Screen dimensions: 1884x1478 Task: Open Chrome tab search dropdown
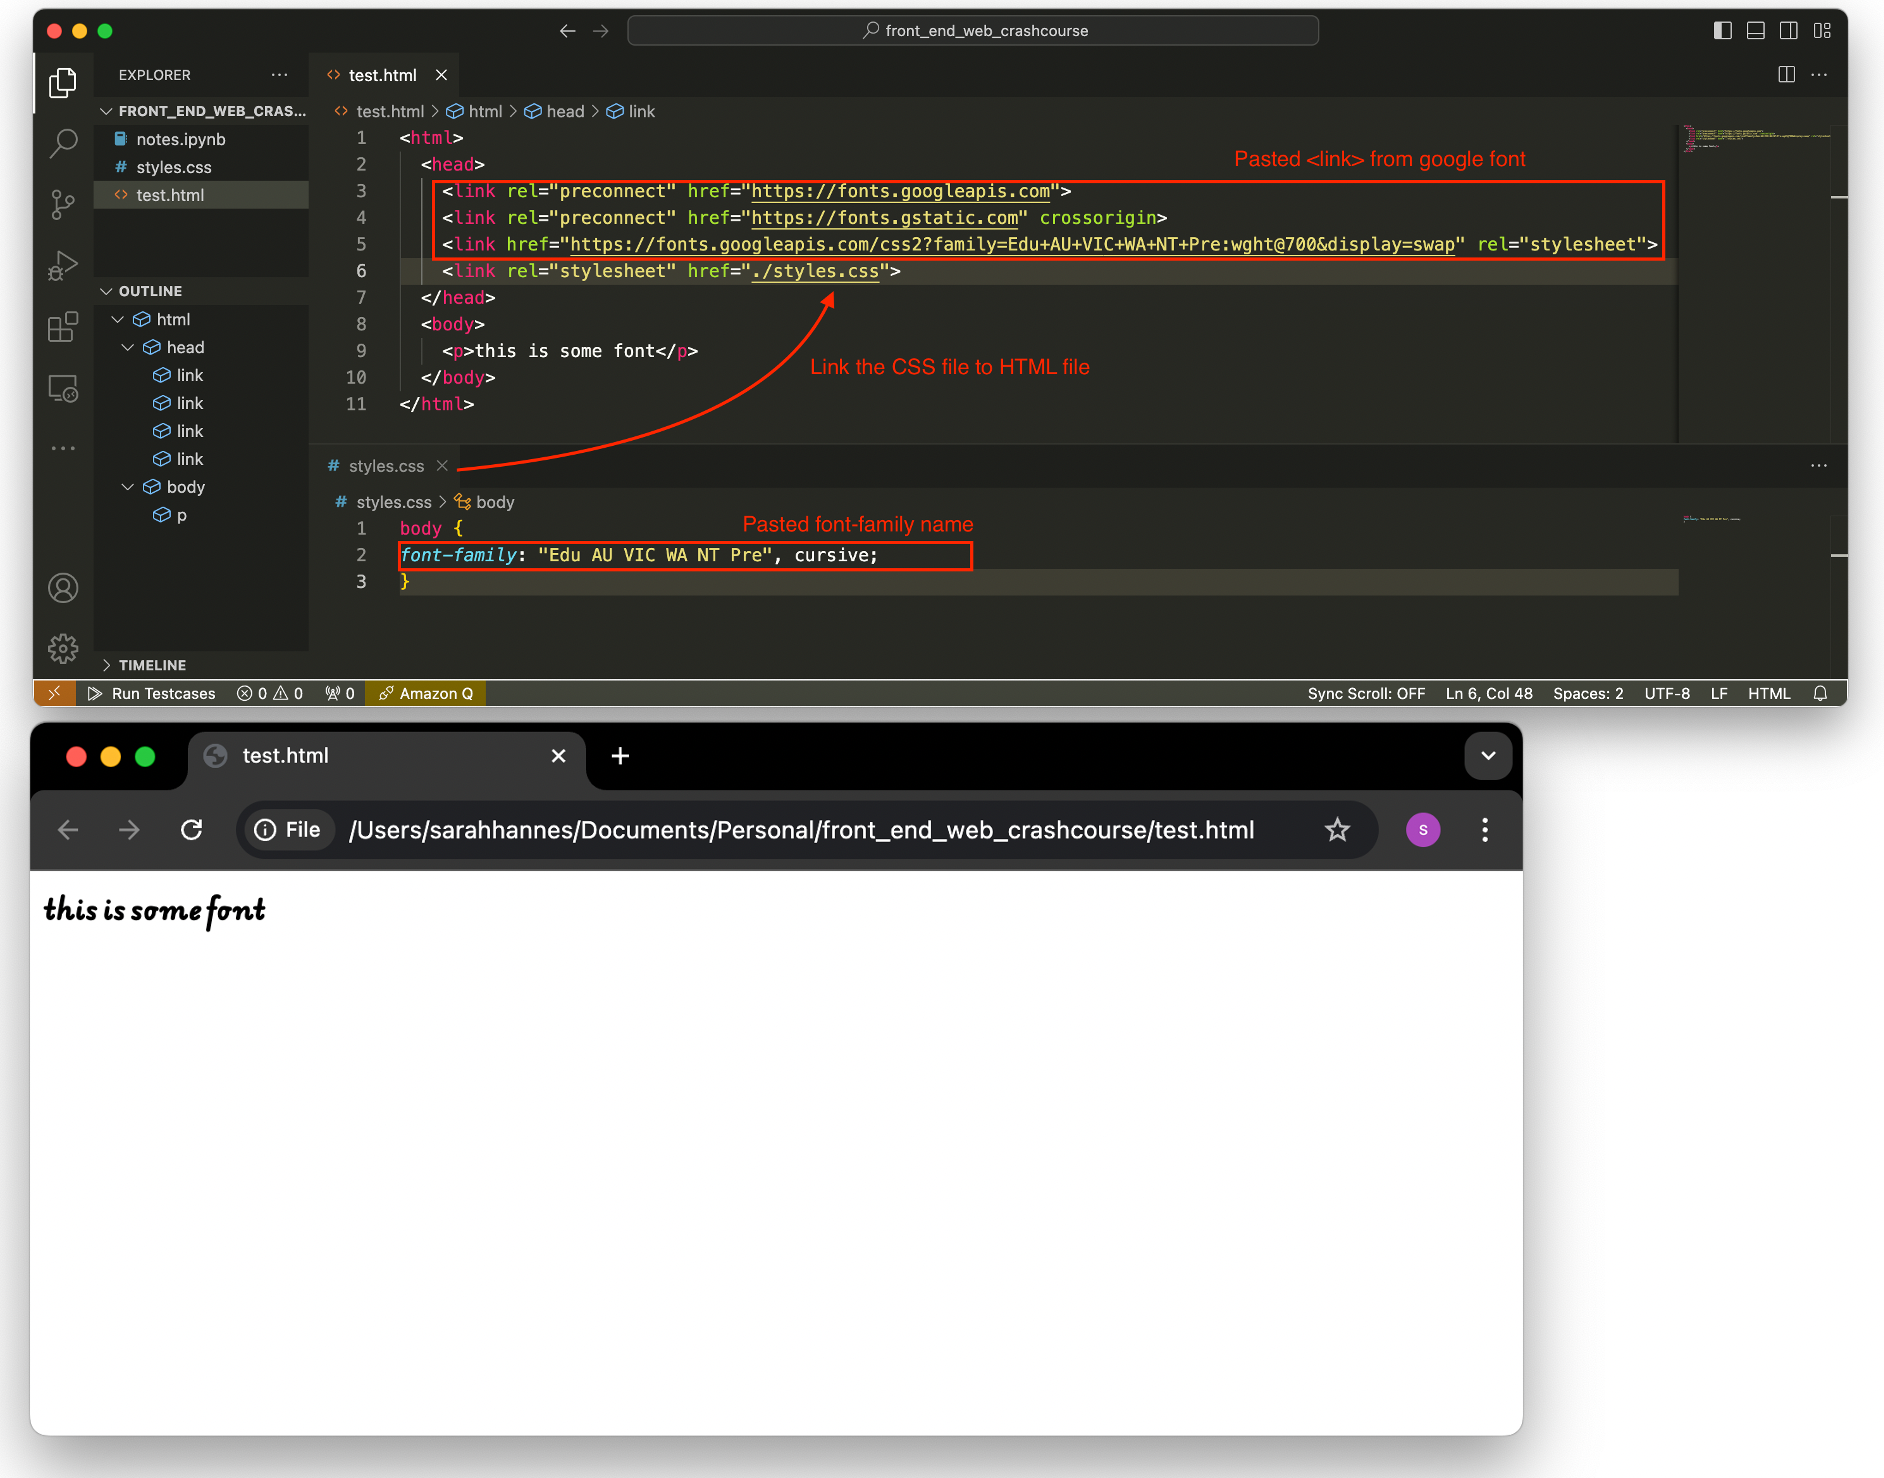[x=1488, y=756]
